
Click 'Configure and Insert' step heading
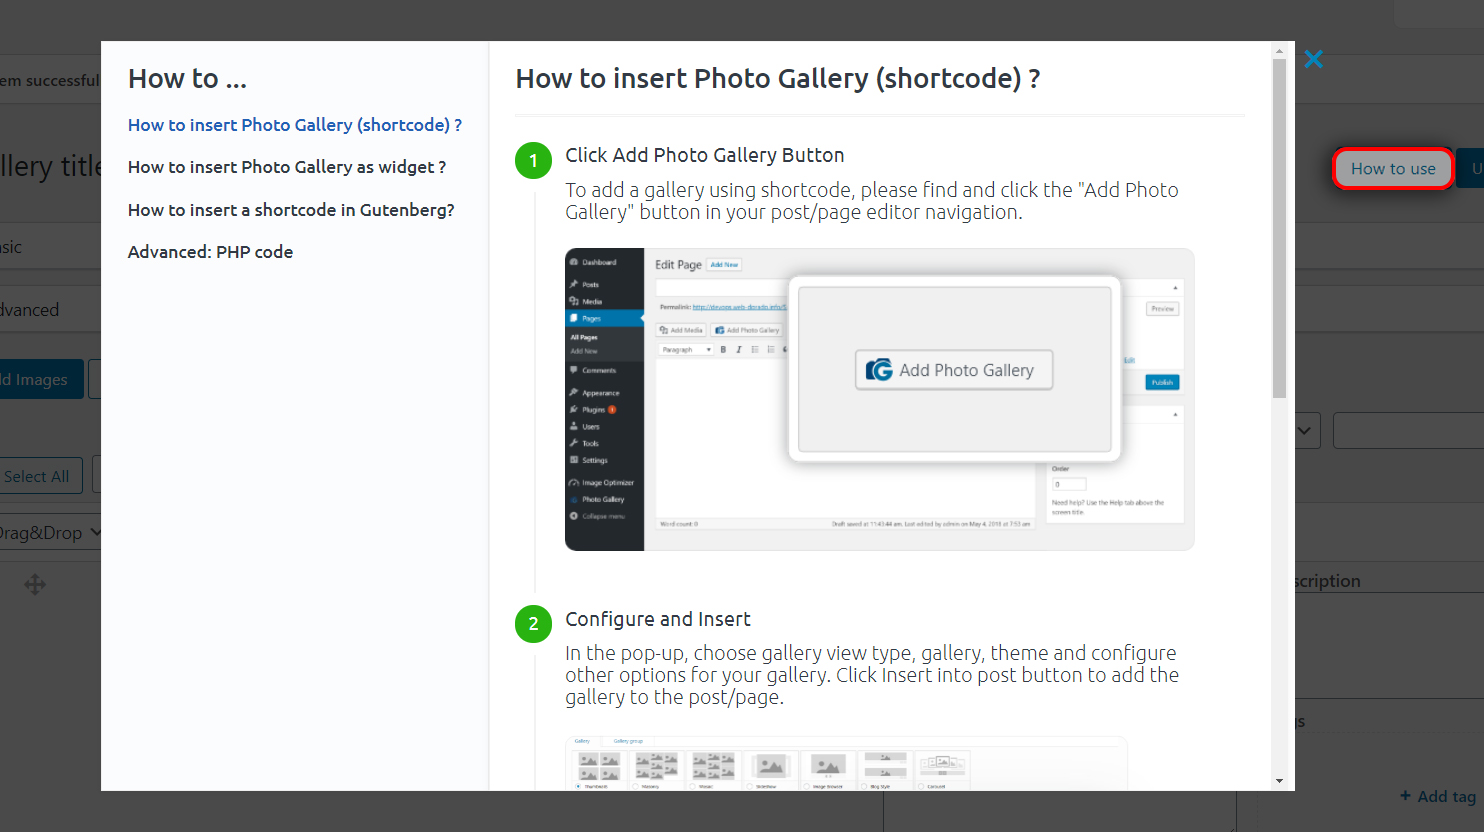tap(658, 619)
